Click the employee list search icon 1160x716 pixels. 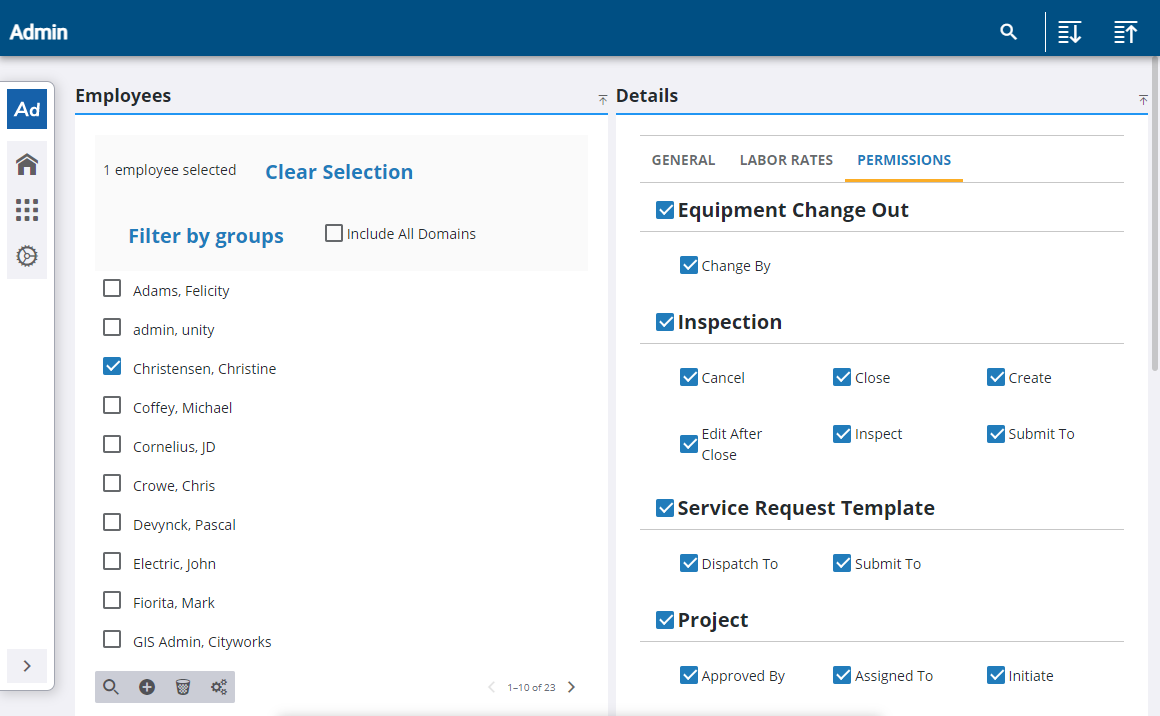coord(111,687)
